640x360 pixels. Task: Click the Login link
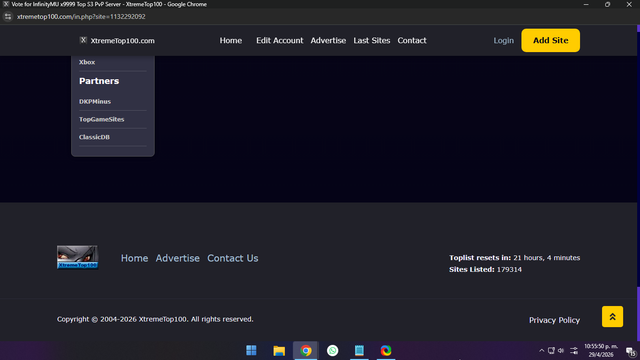coord(503,40)
